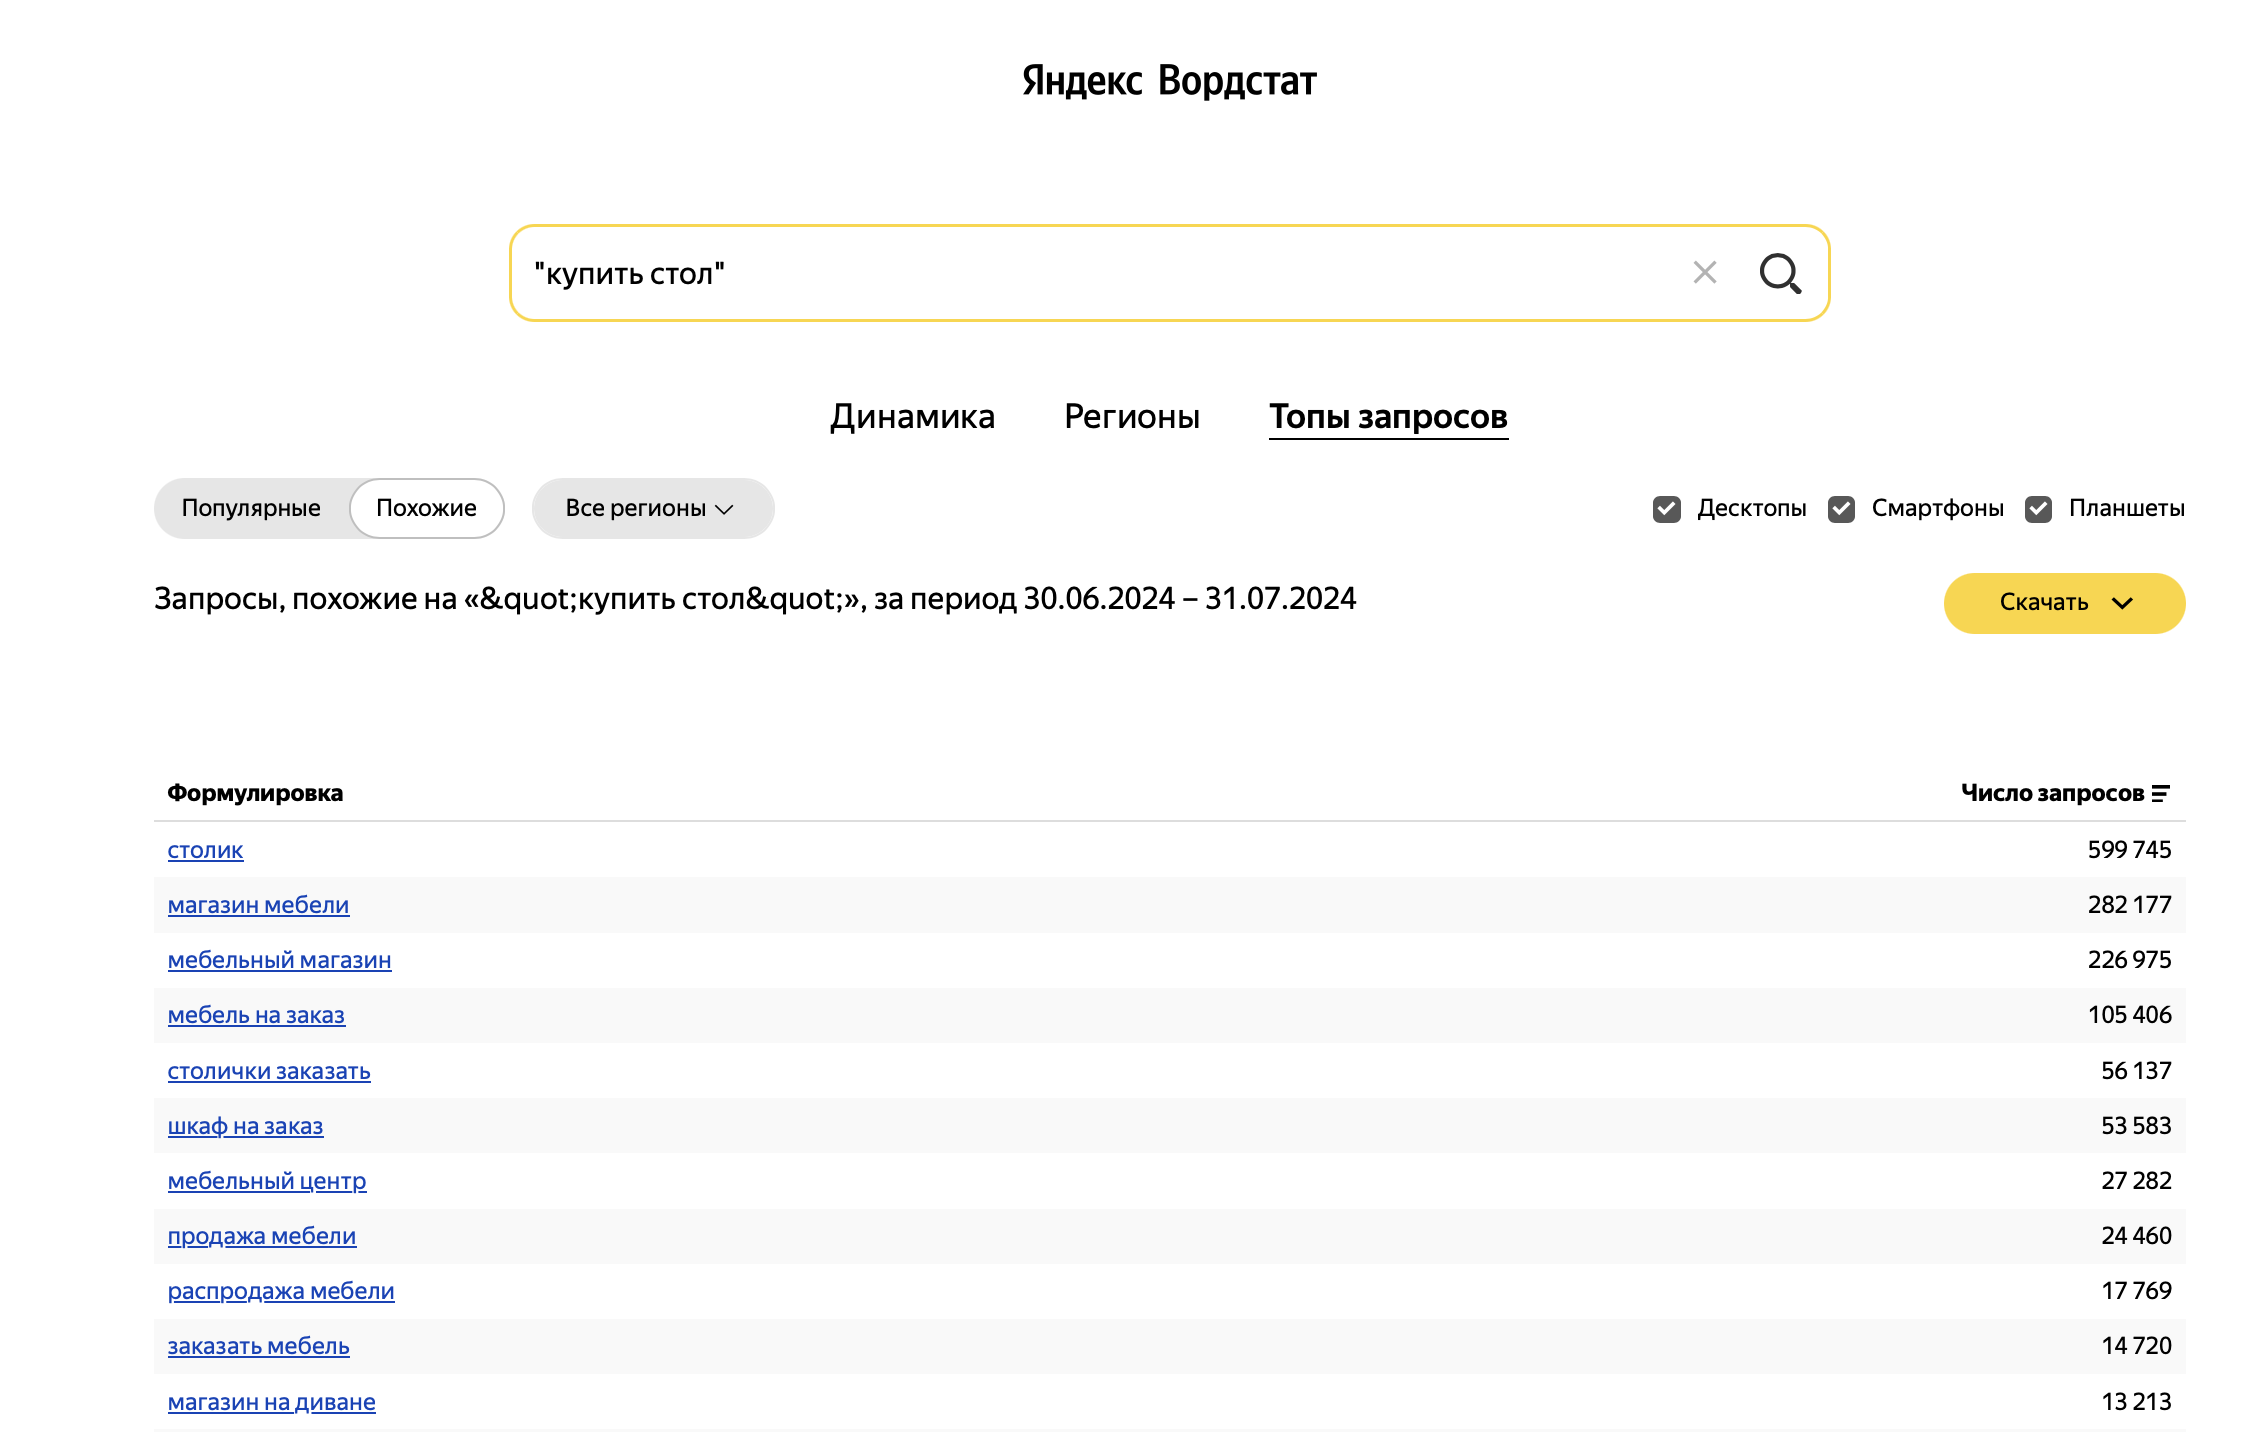Click the magnifying glass search icon
The height and width of the screenshot is (1432, 2244).
pos(1780,273)
